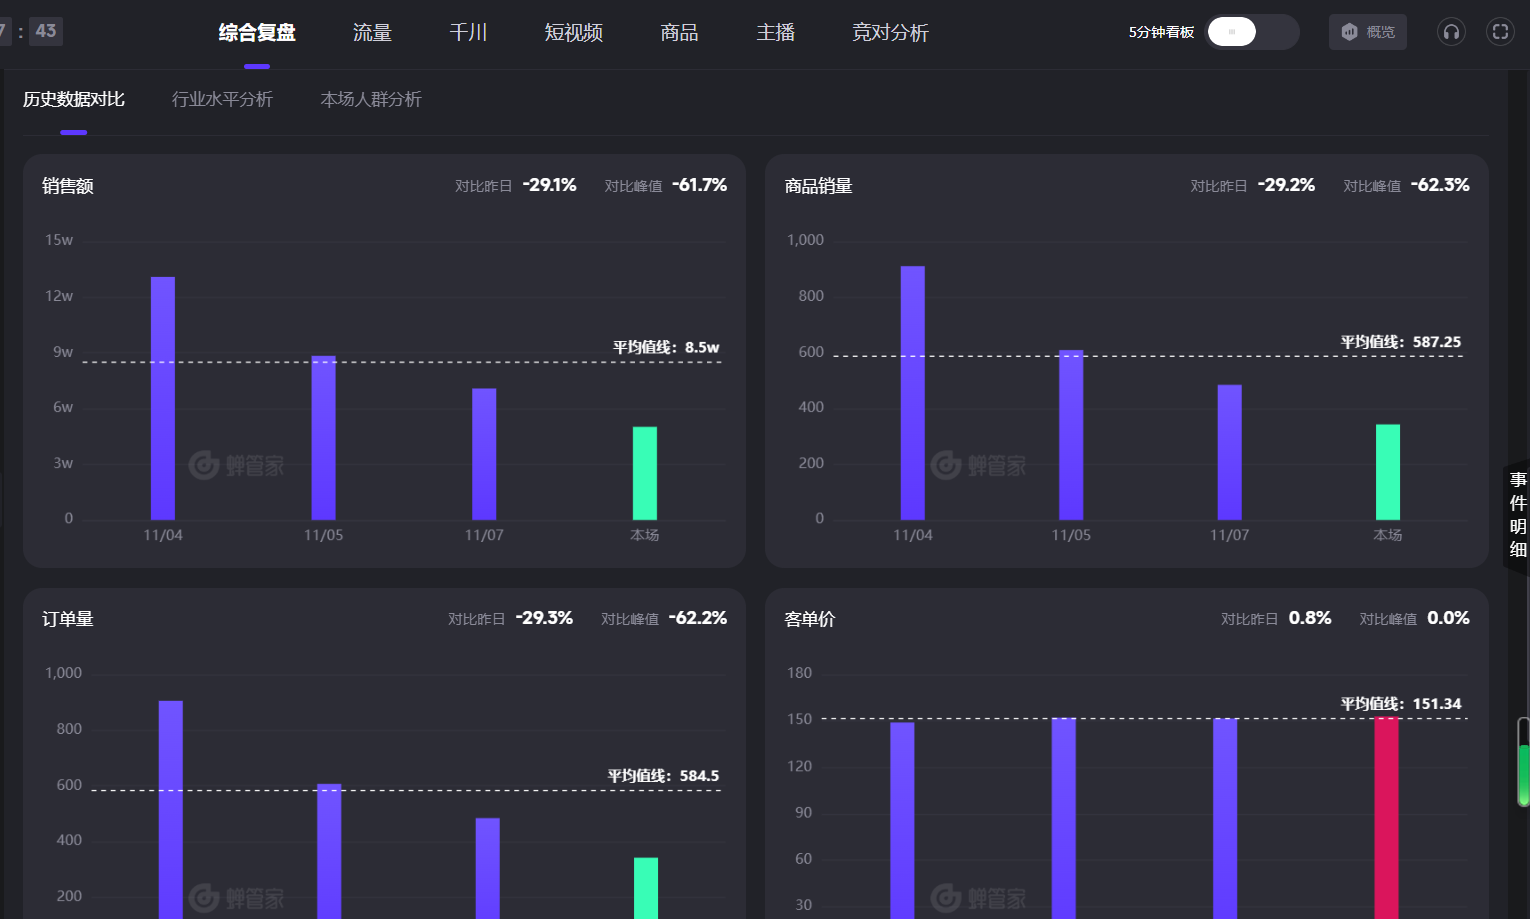Click the -61.7% peak comparison value
Viewport: 1530px width, 919px height.
click(x=700, y=185)
